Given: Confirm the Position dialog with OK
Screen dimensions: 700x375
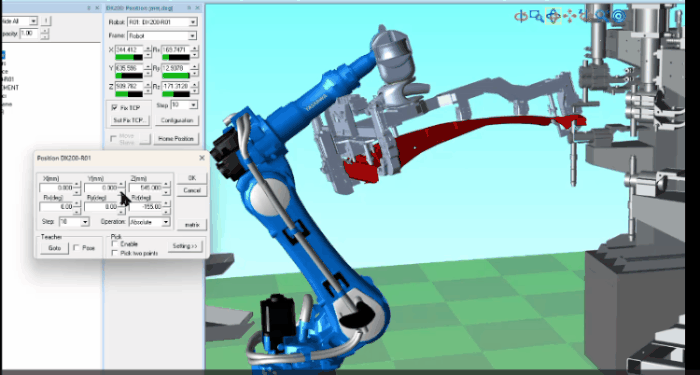Looking at the screenshot, I should 192,178.
